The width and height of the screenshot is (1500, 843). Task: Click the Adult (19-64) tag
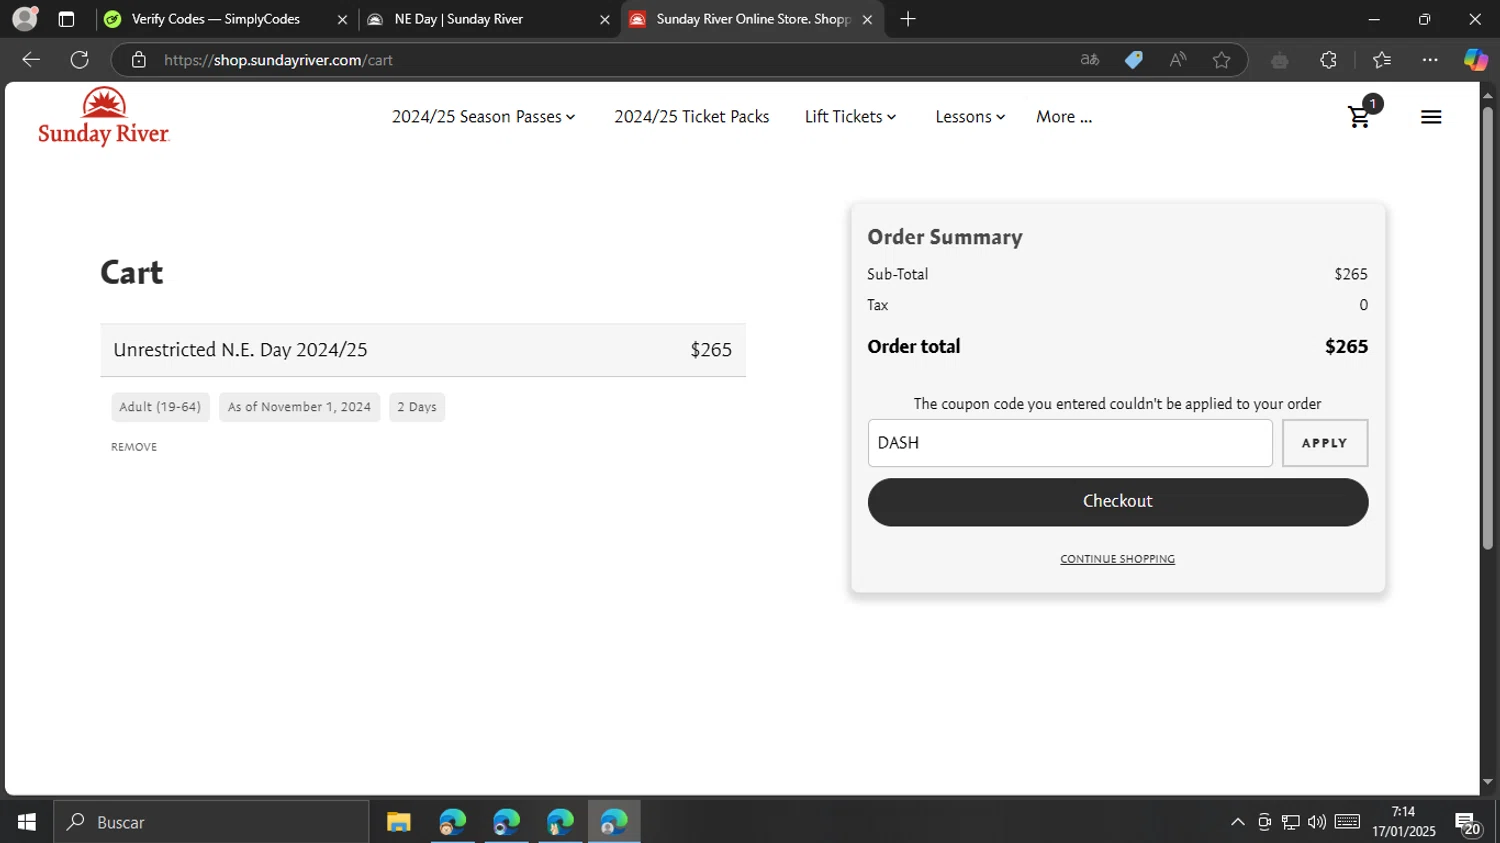pyautogui.click(x=160, y=407)
